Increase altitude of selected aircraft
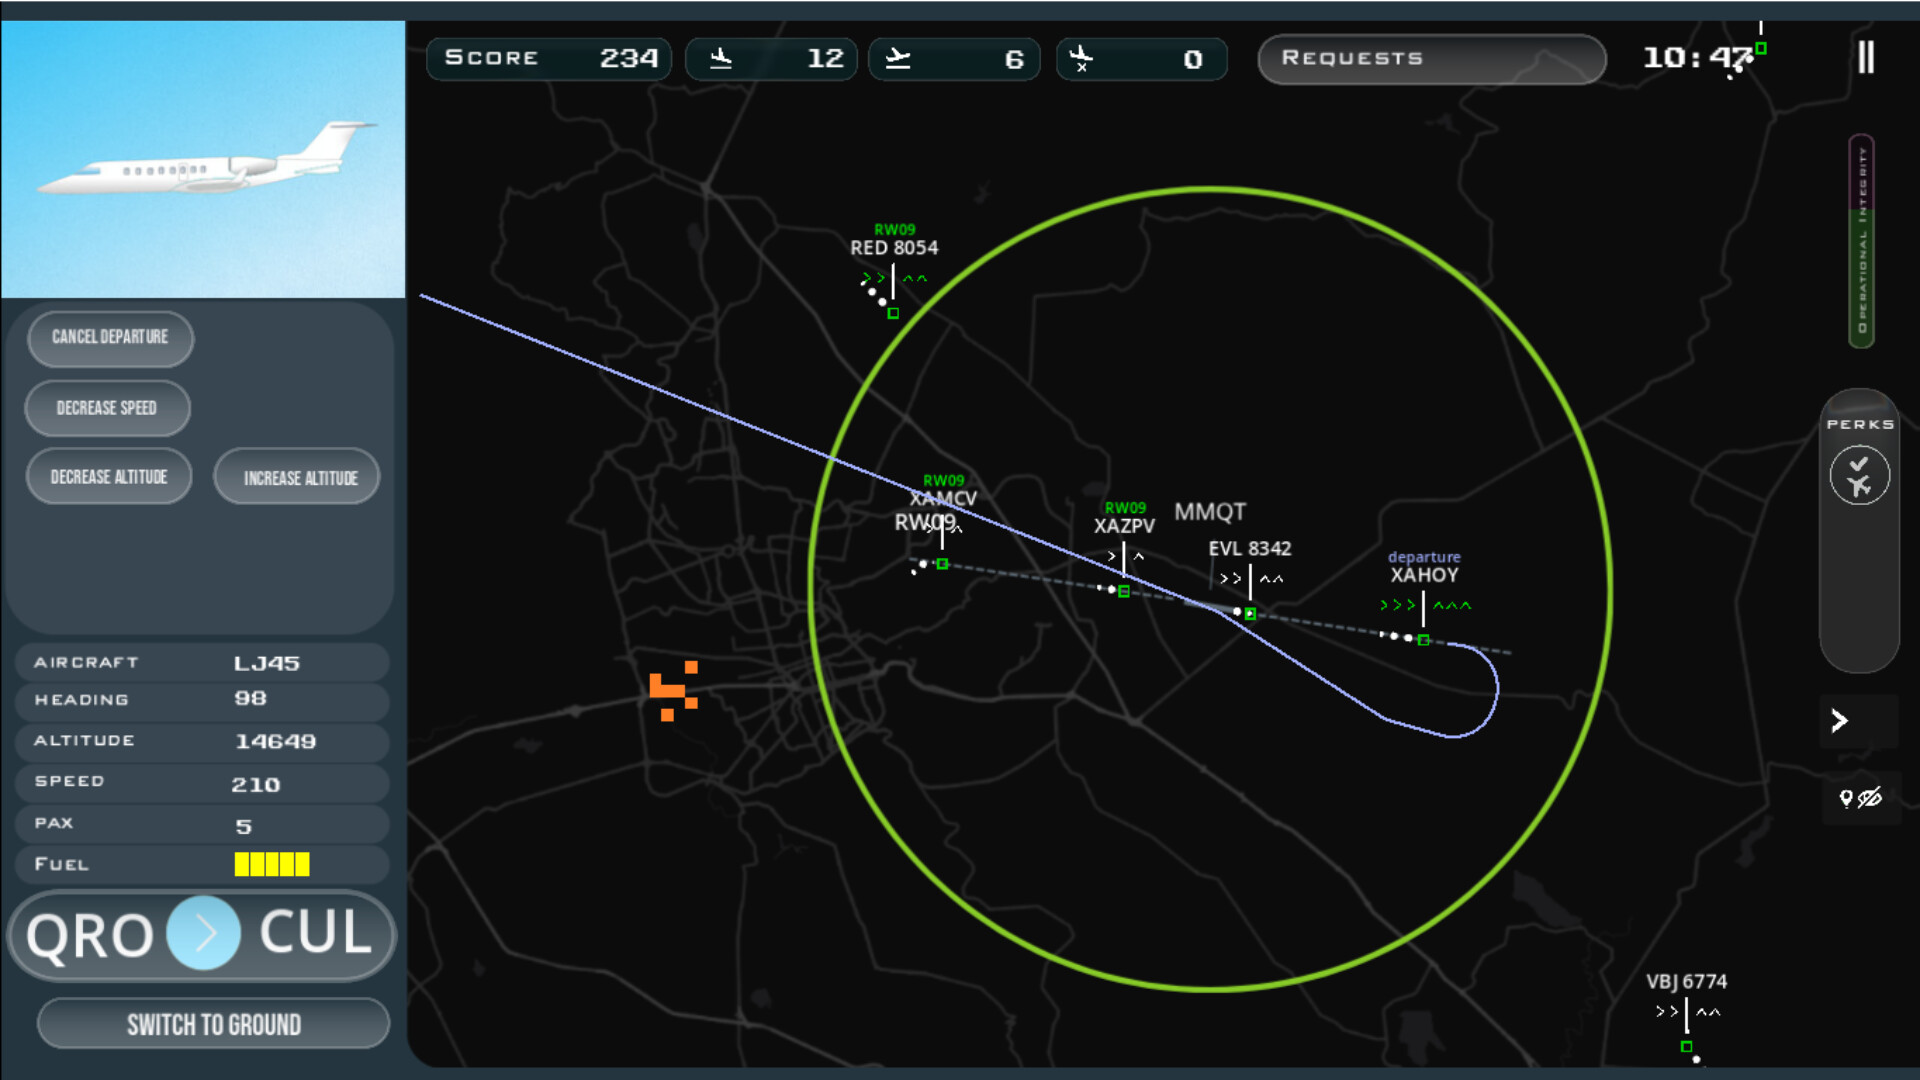 298,477
